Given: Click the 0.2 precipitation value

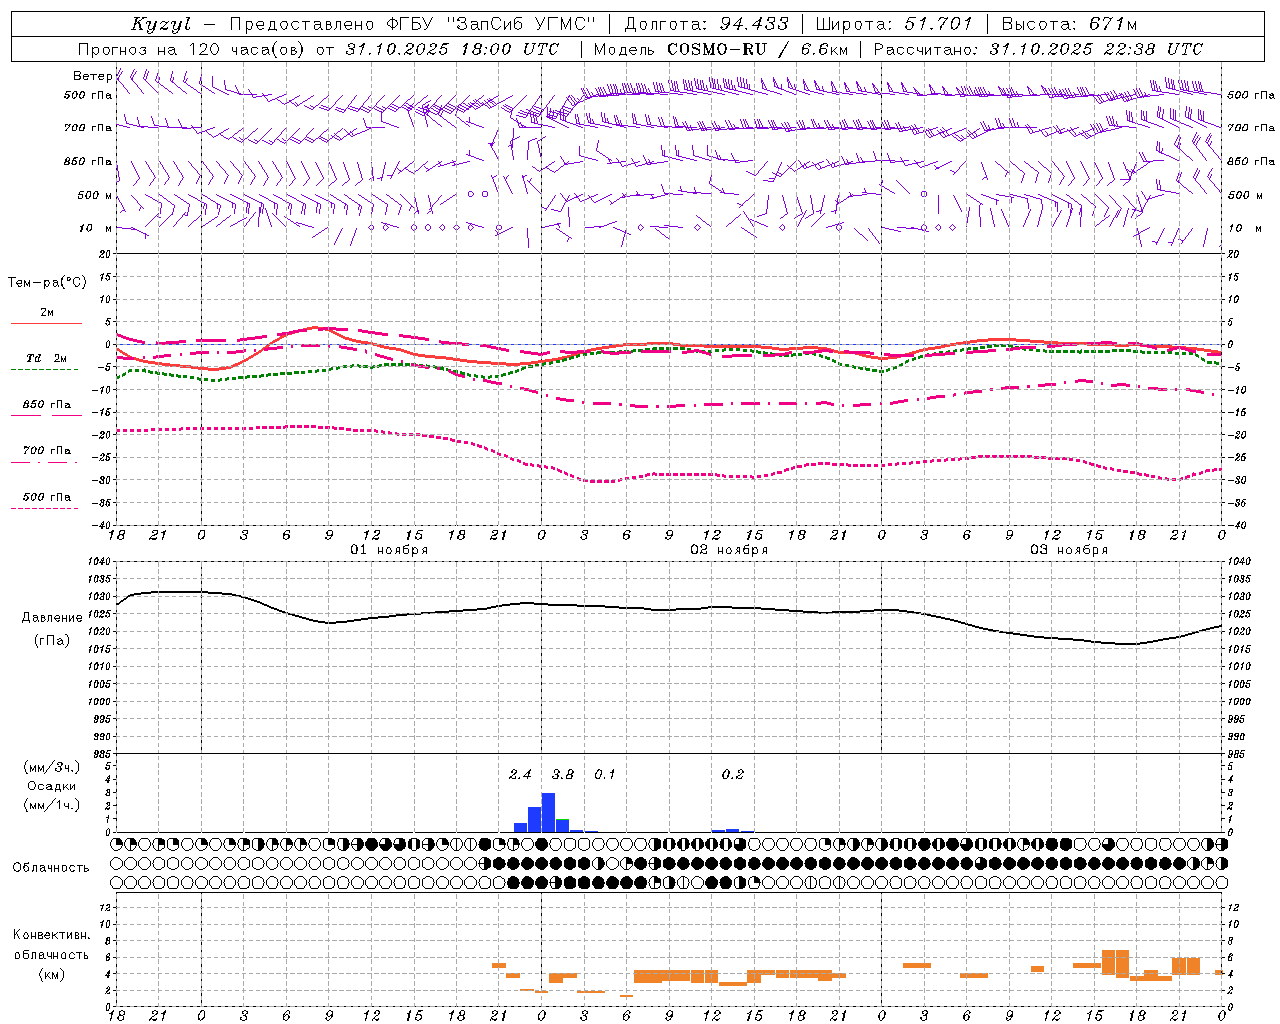Looking at the screenshot, I should point(733,774).
